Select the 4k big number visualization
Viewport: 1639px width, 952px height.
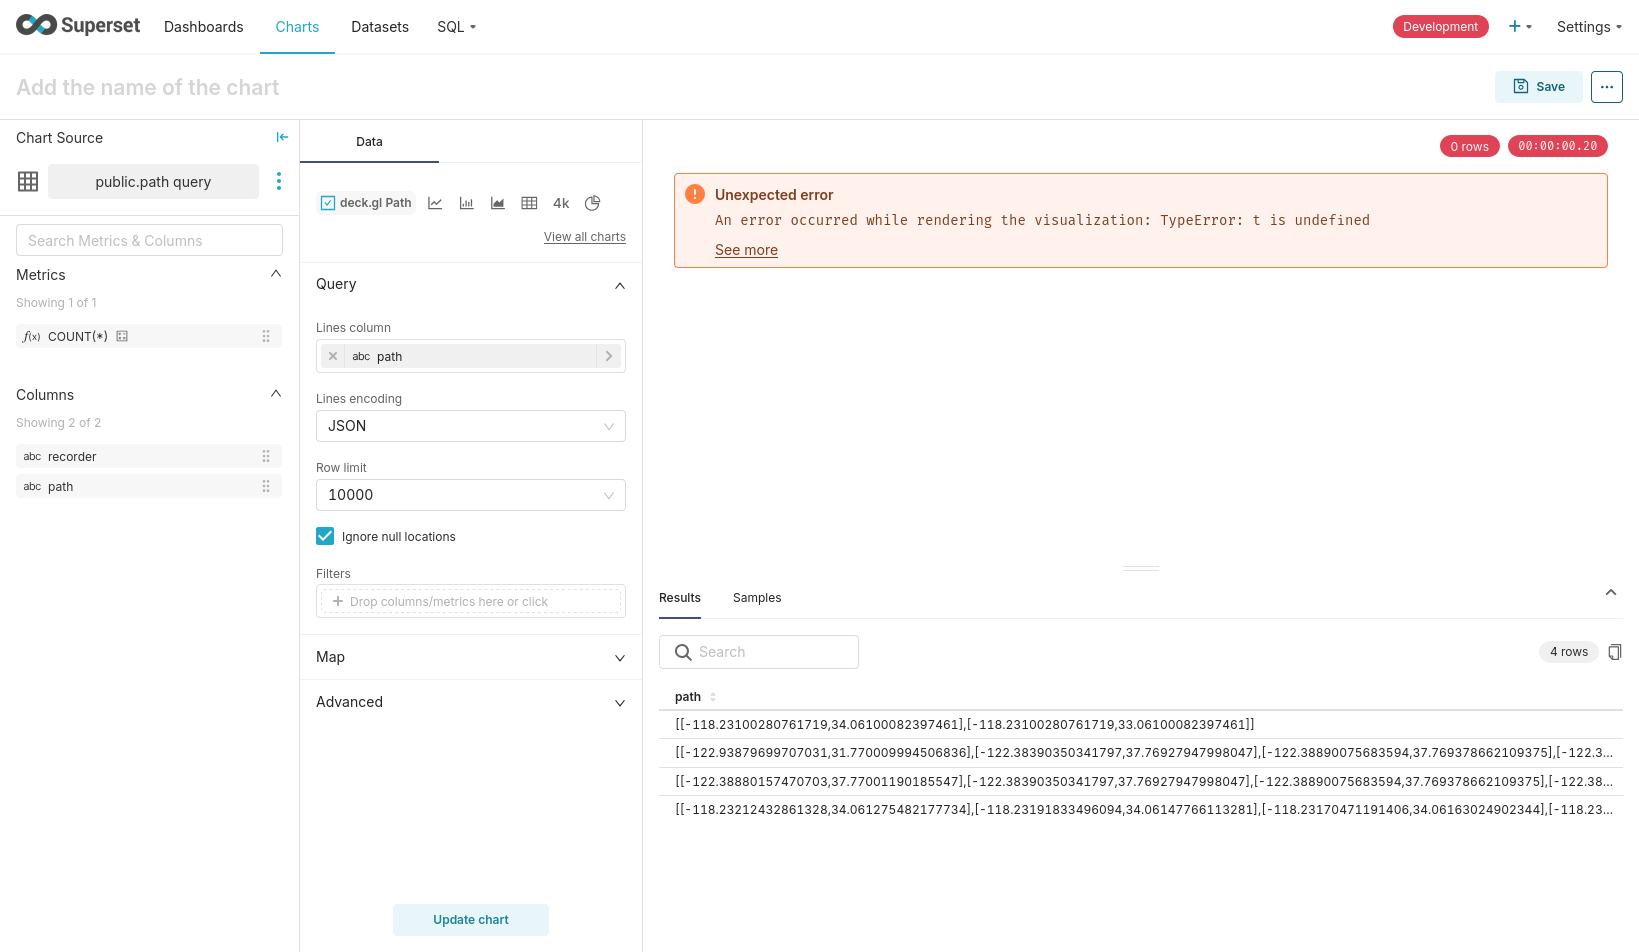tap(561, 203)
